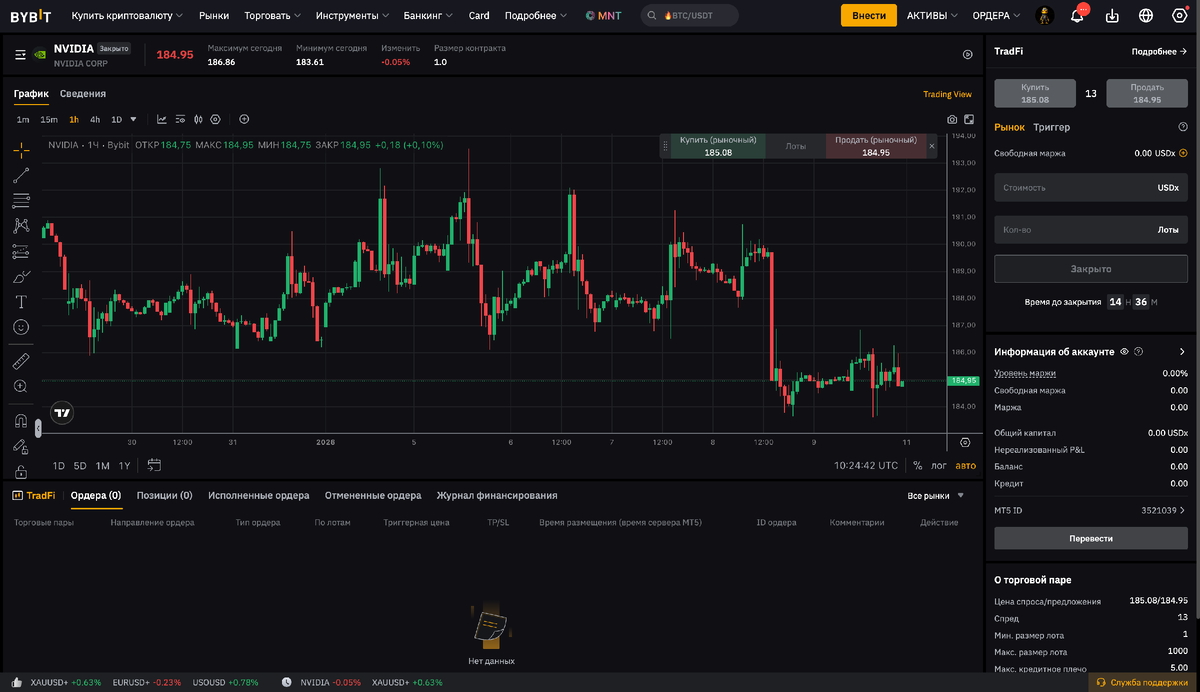Open the Отмененные ордера tab
The width and height of the screenshot is (1200, 692).
coord(373,495)
